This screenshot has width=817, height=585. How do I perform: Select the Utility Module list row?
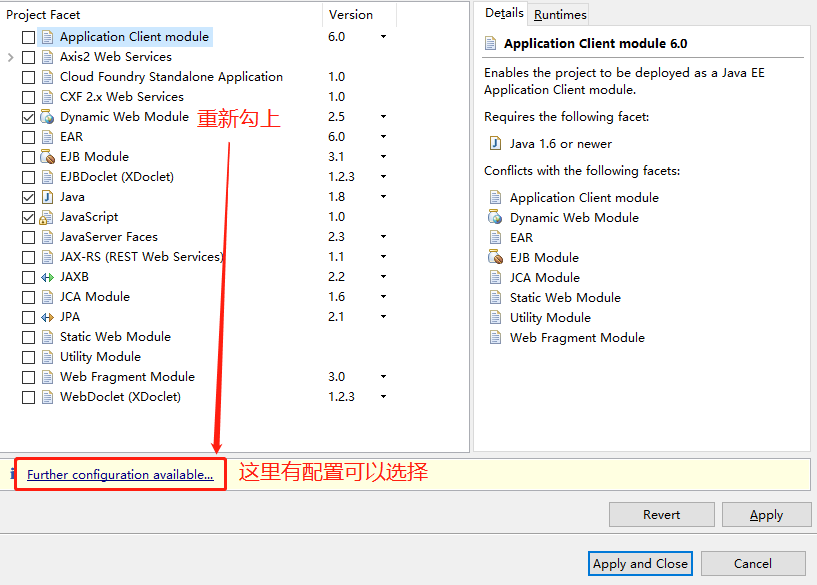(100, 357)
